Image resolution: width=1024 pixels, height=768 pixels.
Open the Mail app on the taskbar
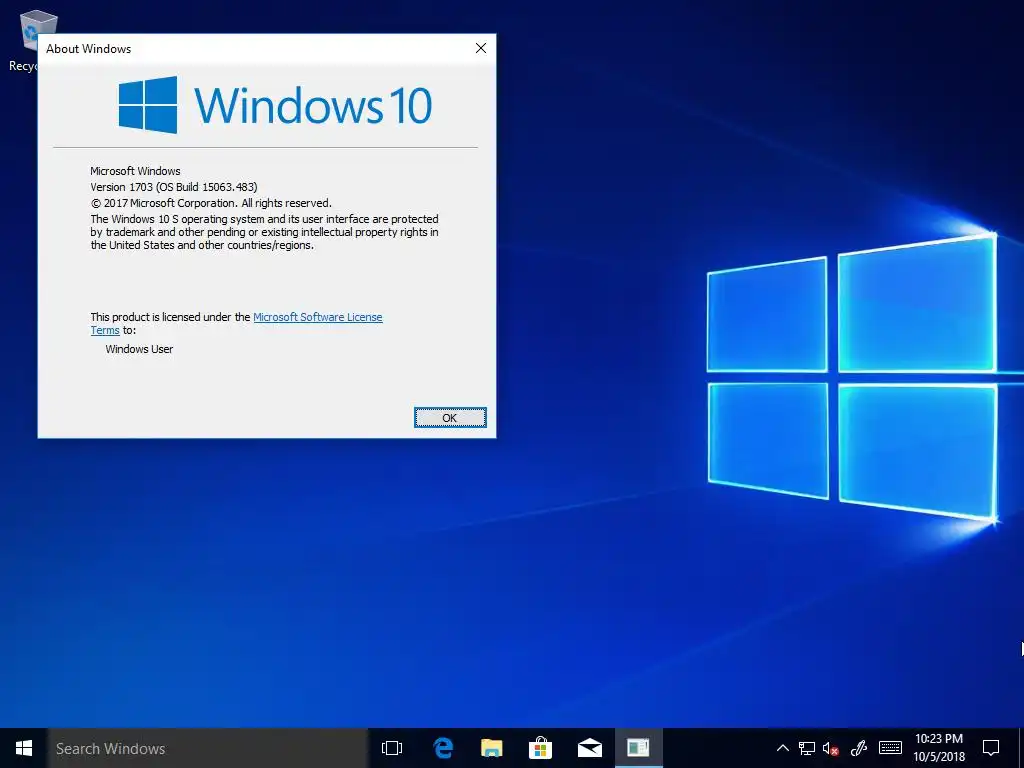pos(590,748)
